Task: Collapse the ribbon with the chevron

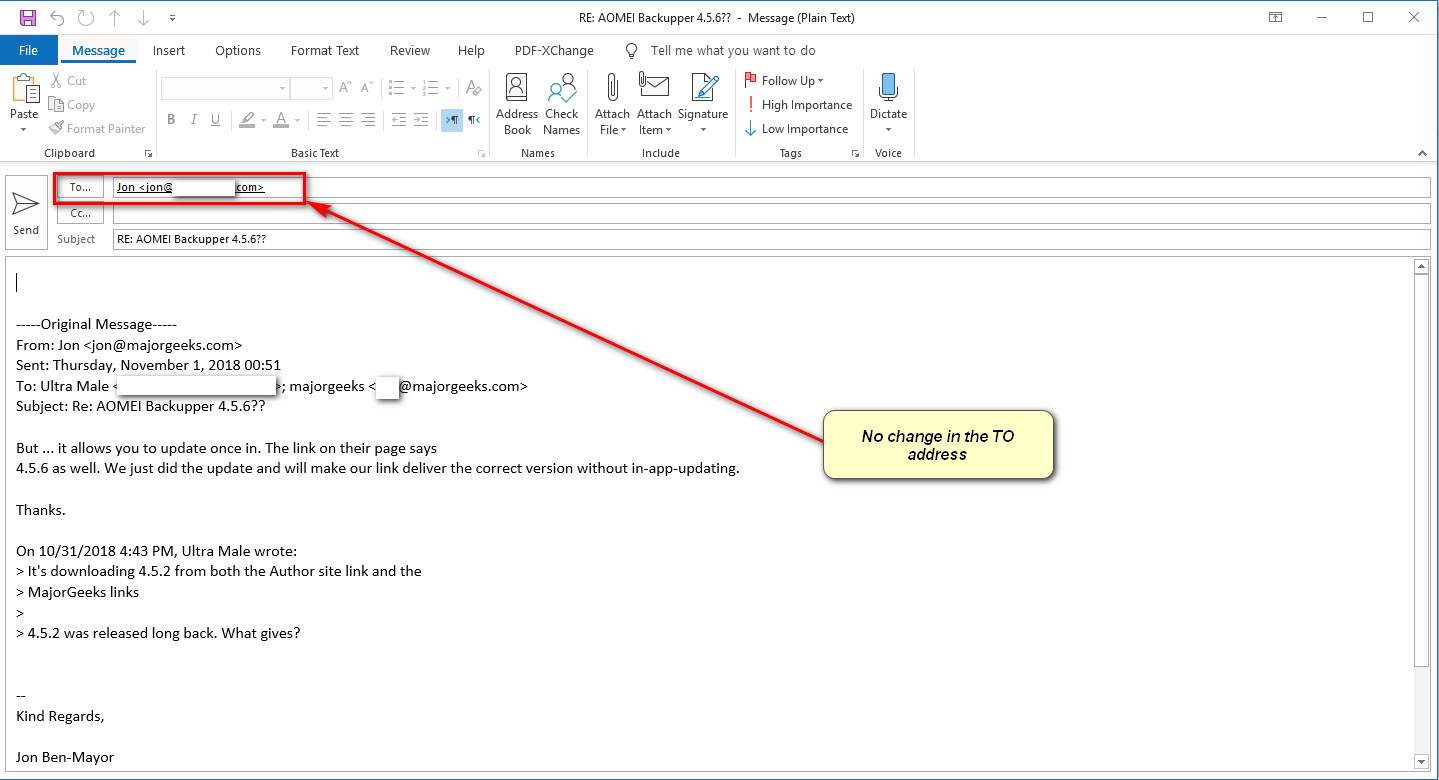Action: [1422, 154]
